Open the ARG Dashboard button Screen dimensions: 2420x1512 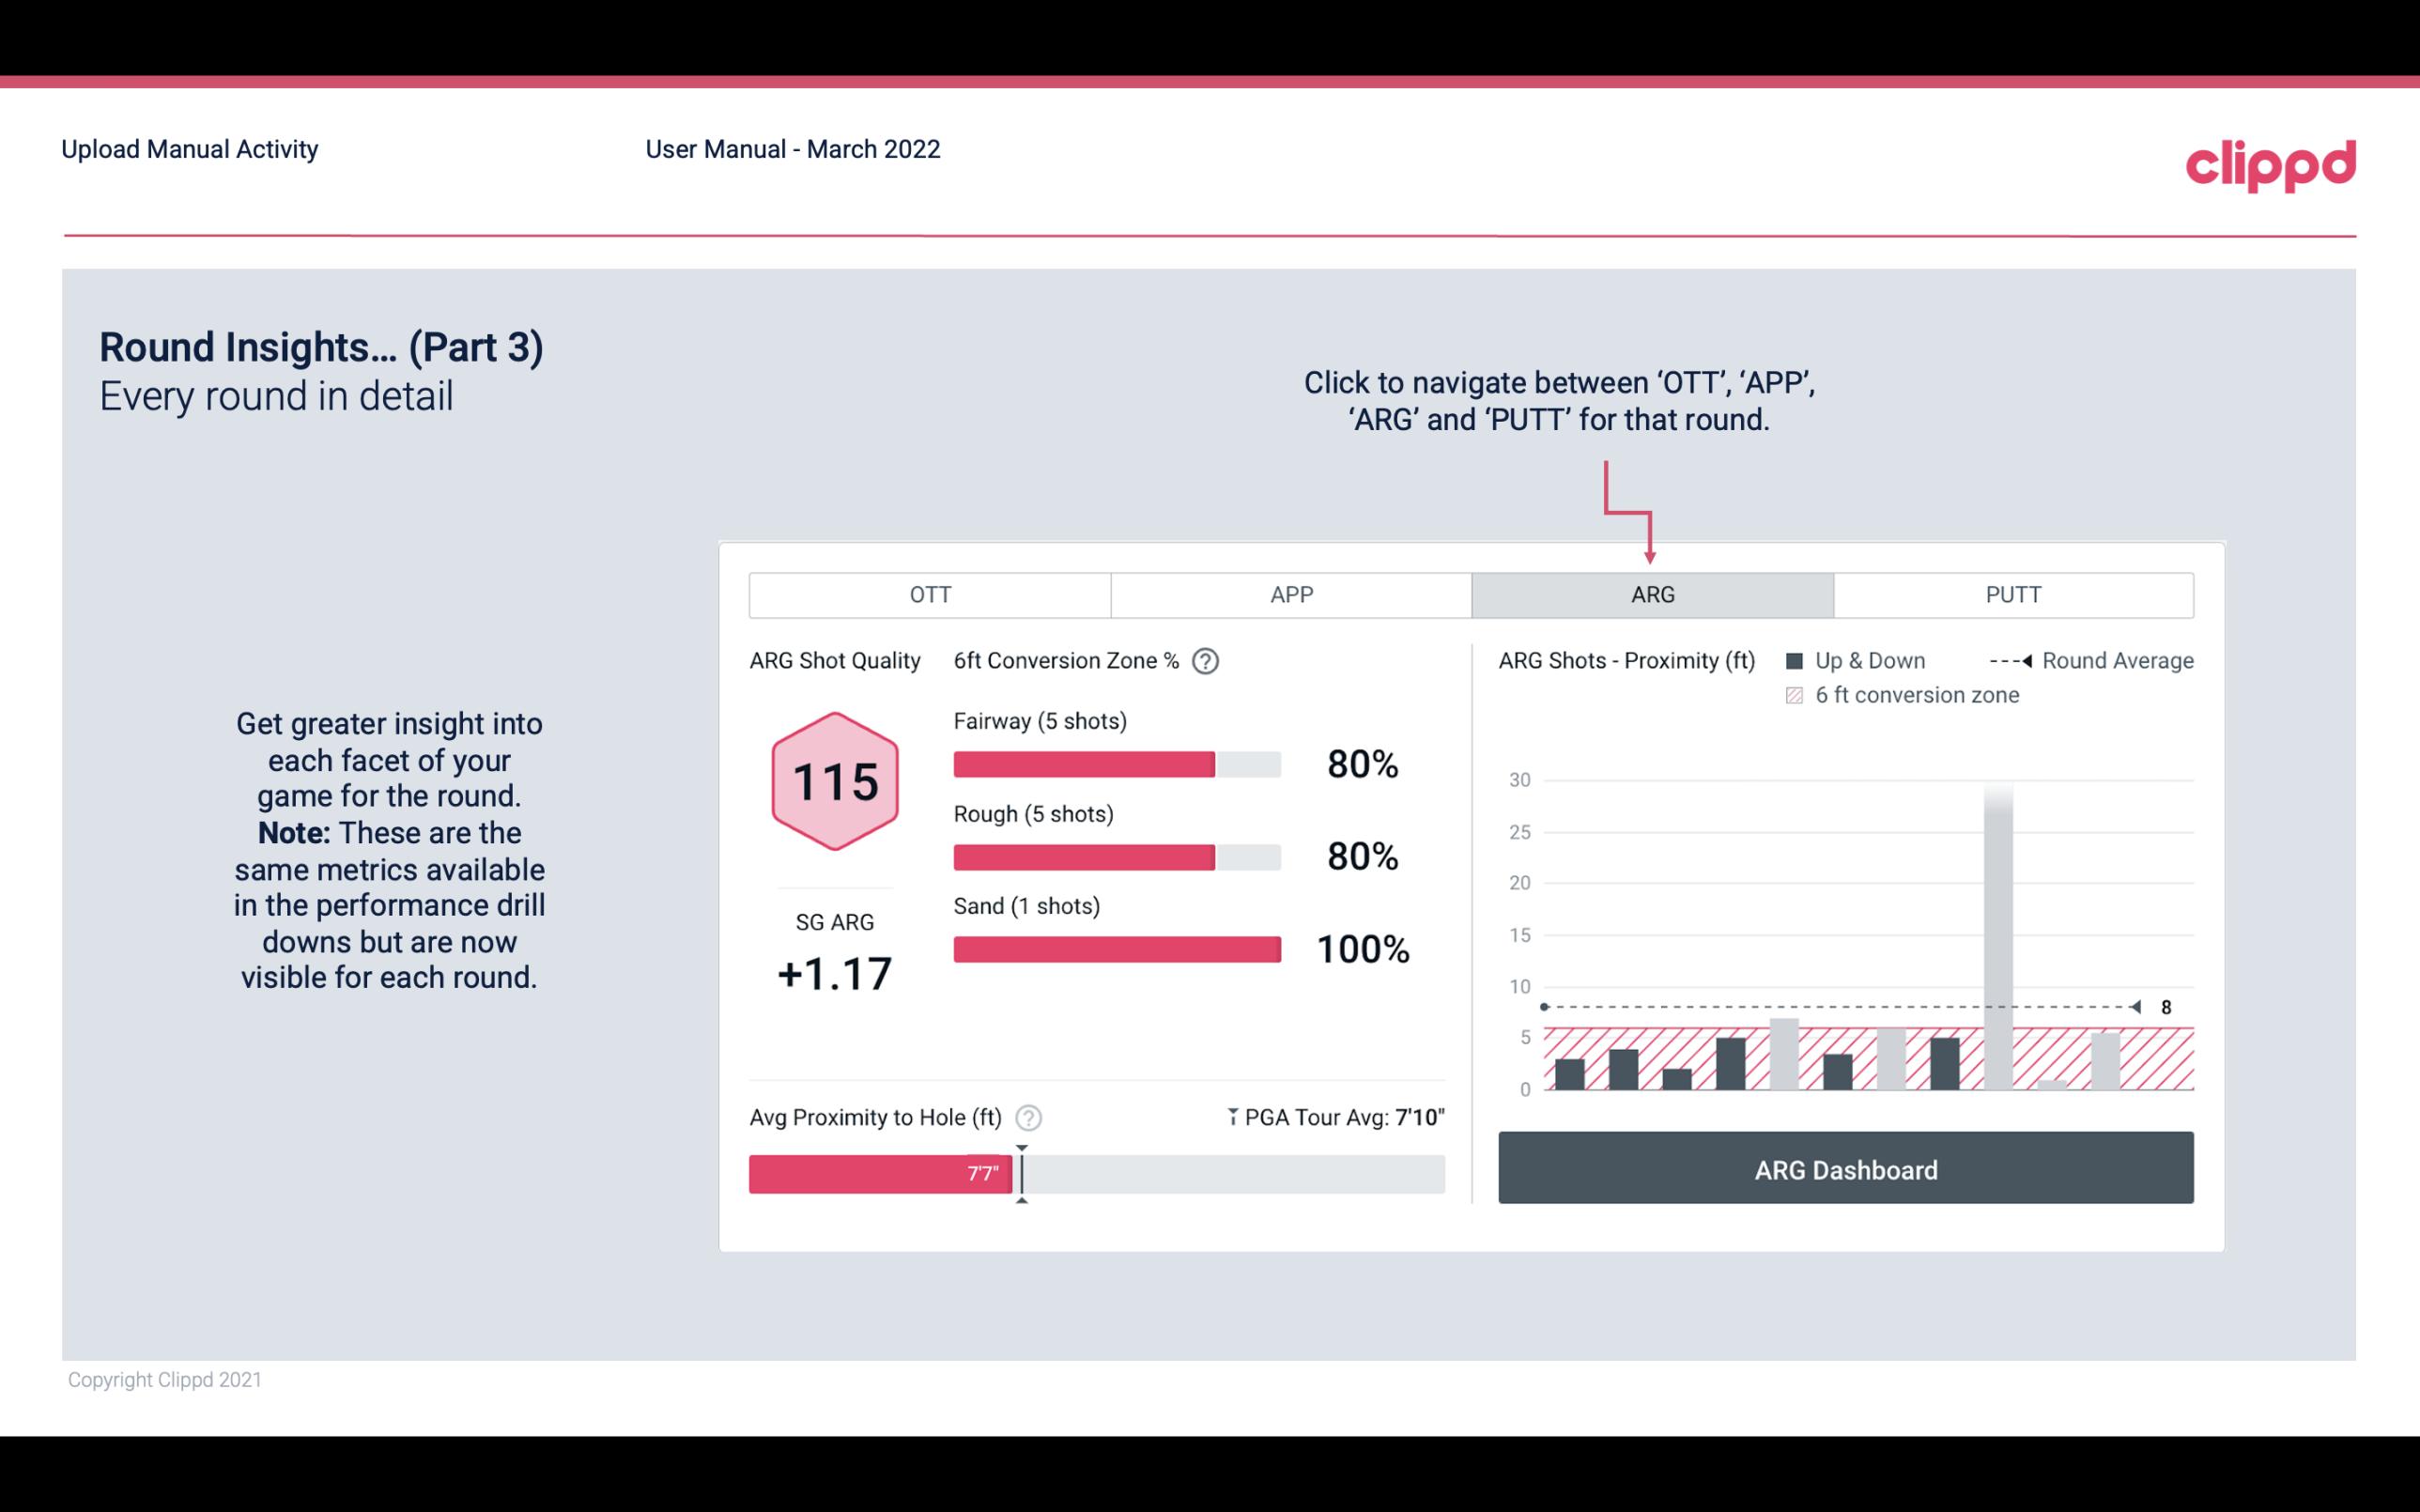[x=1842, y=1169]
